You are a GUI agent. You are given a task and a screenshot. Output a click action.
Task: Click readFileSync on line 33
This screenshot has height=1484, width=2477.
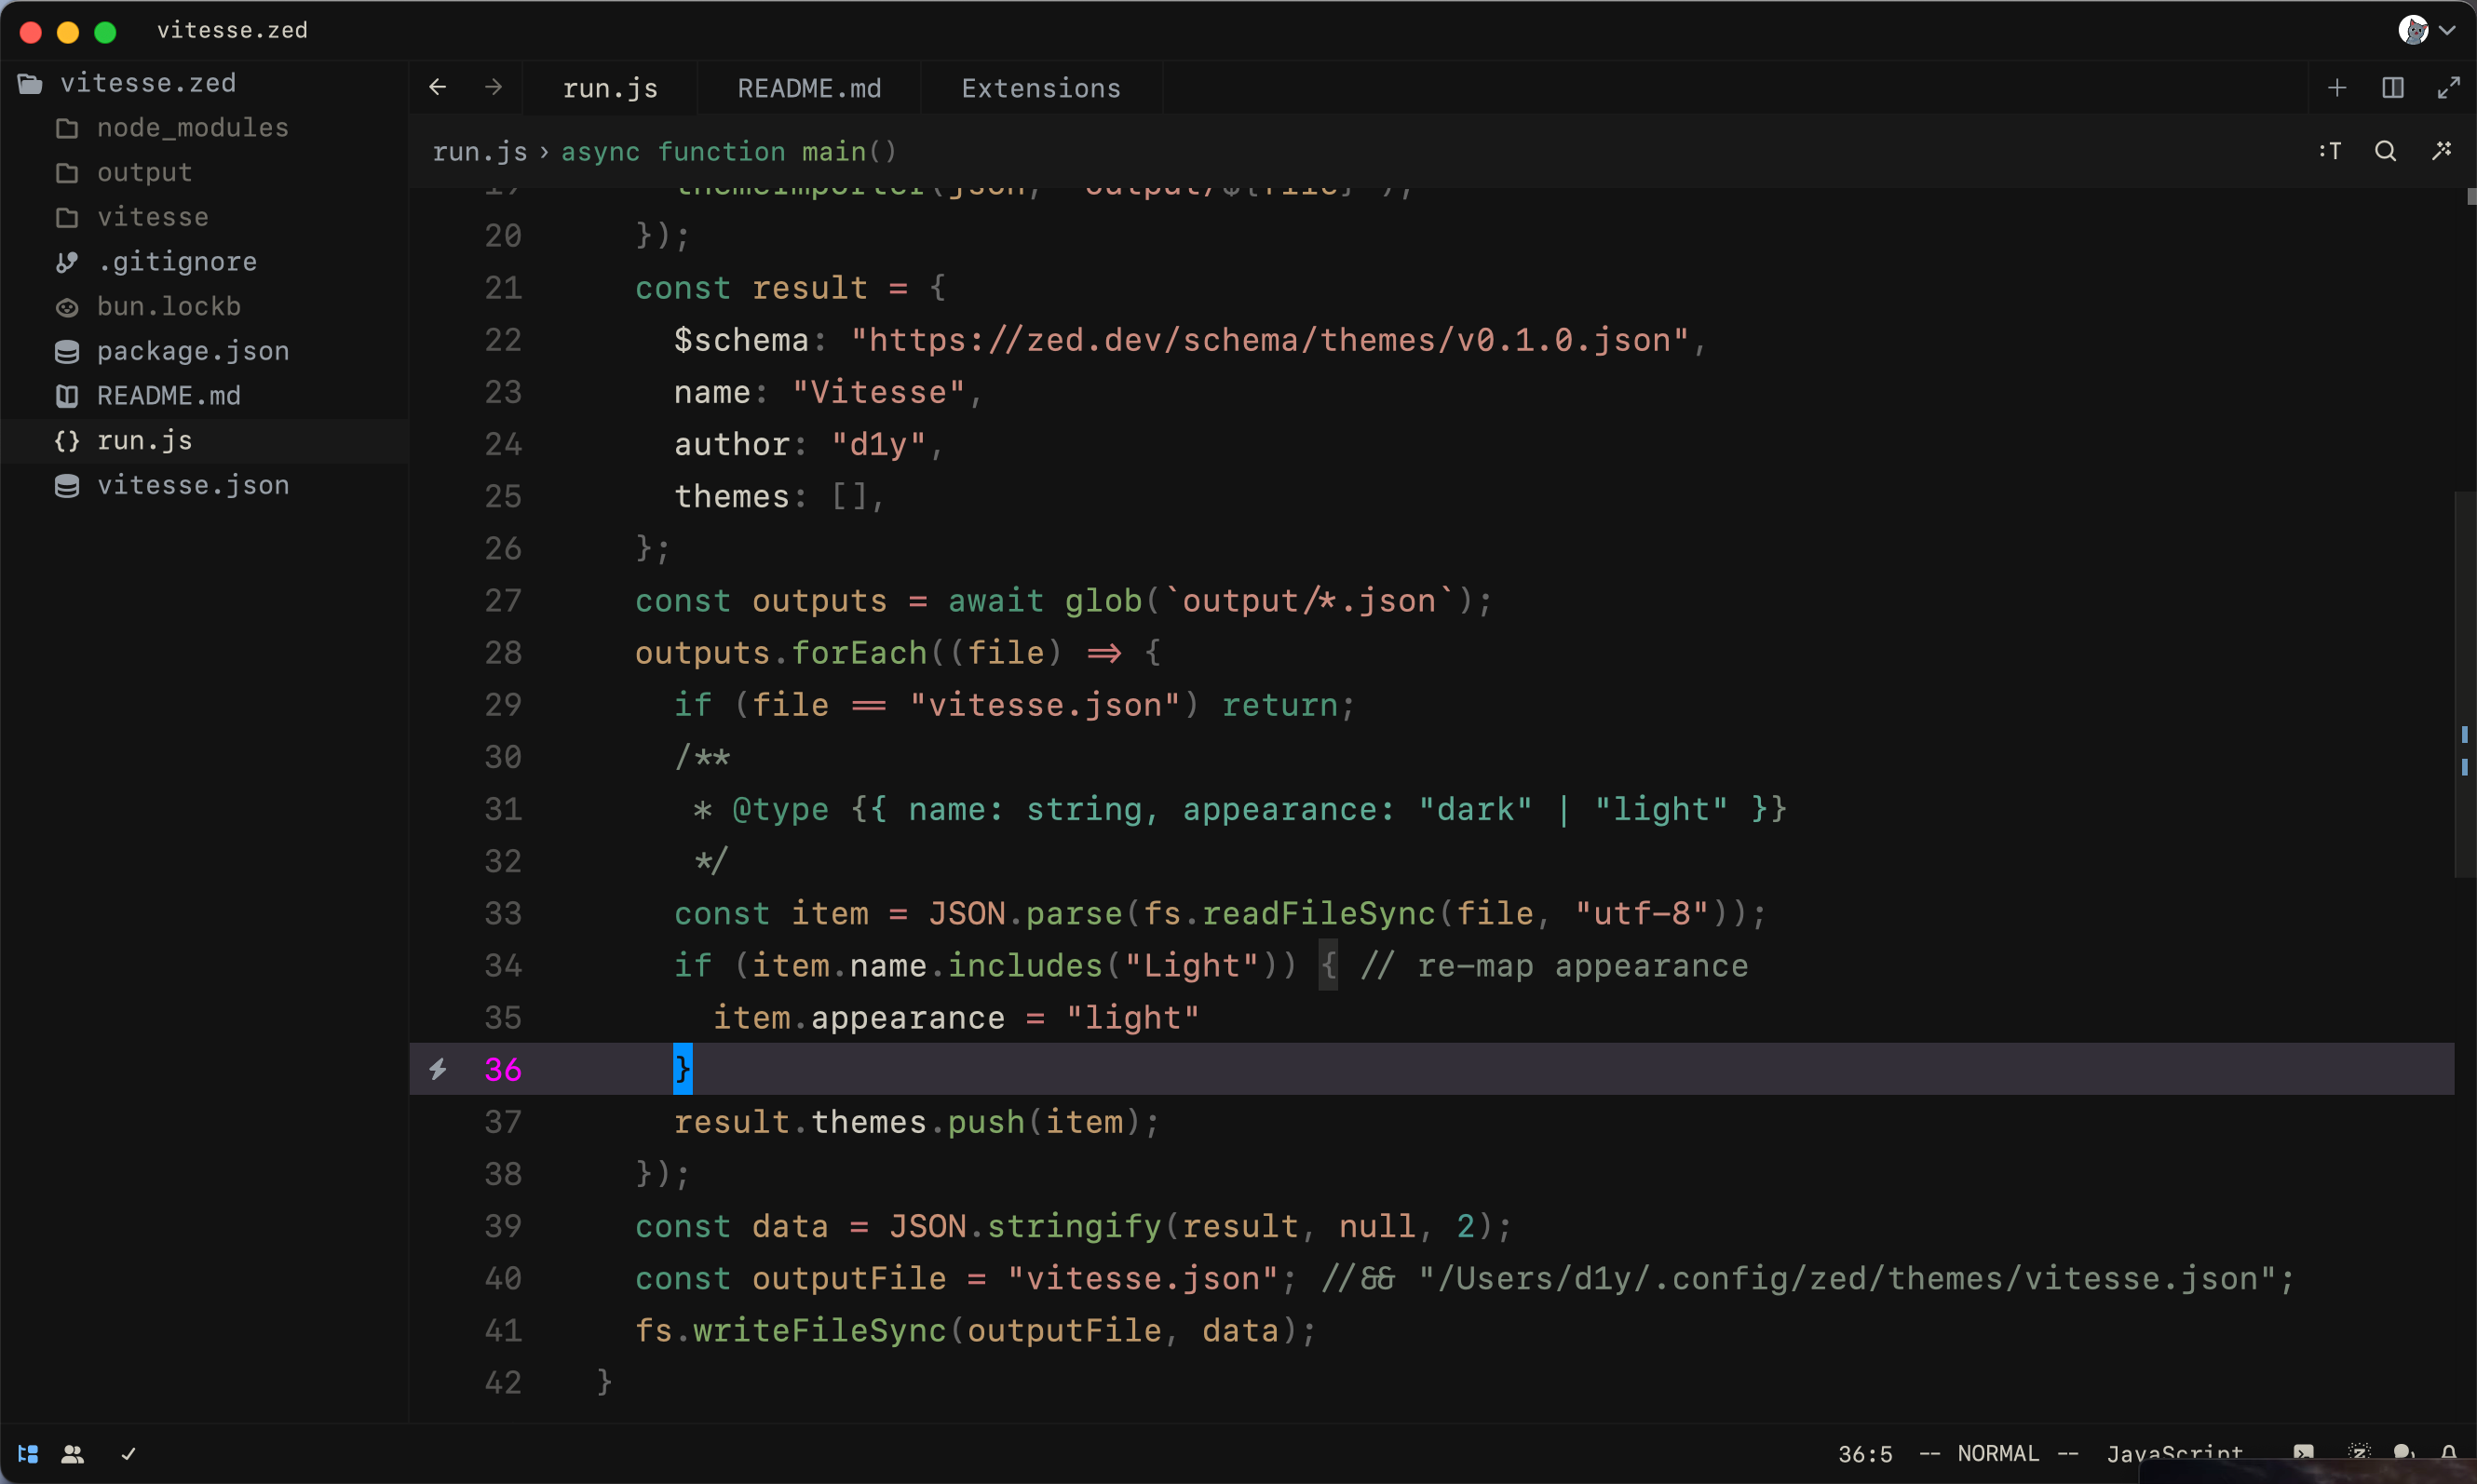(x=1317, y=913)
